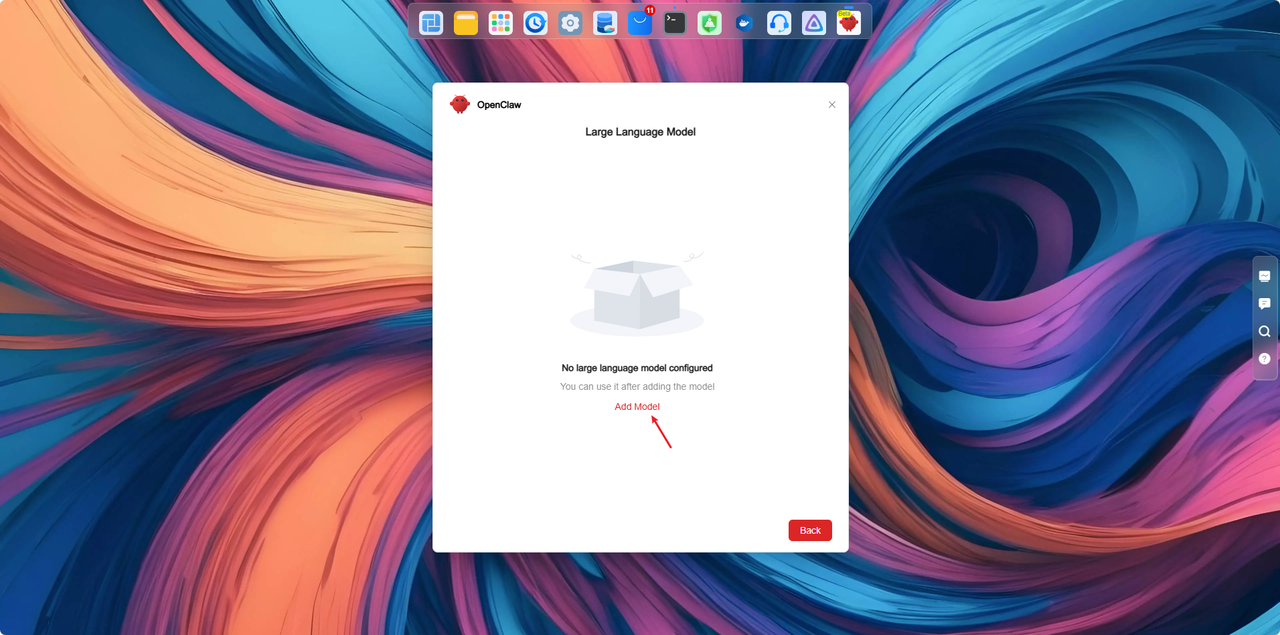Launch the Terminal from the dock
1280x635 pixels.
[x=675, y=22]
